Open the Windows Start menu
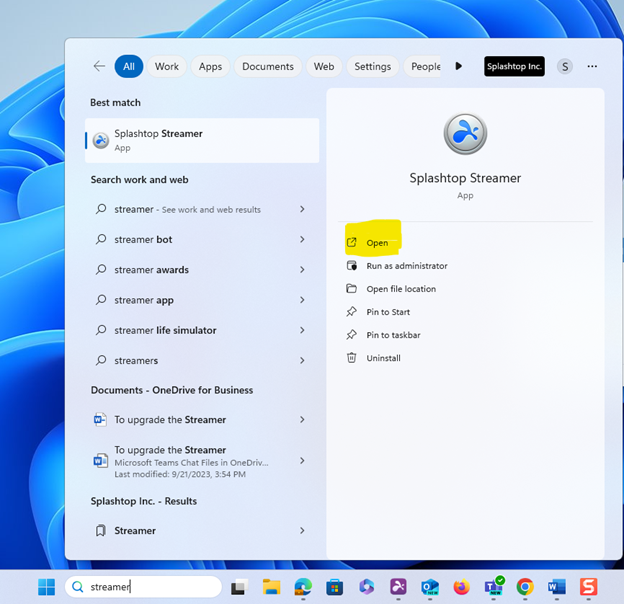 coord(46,587)
